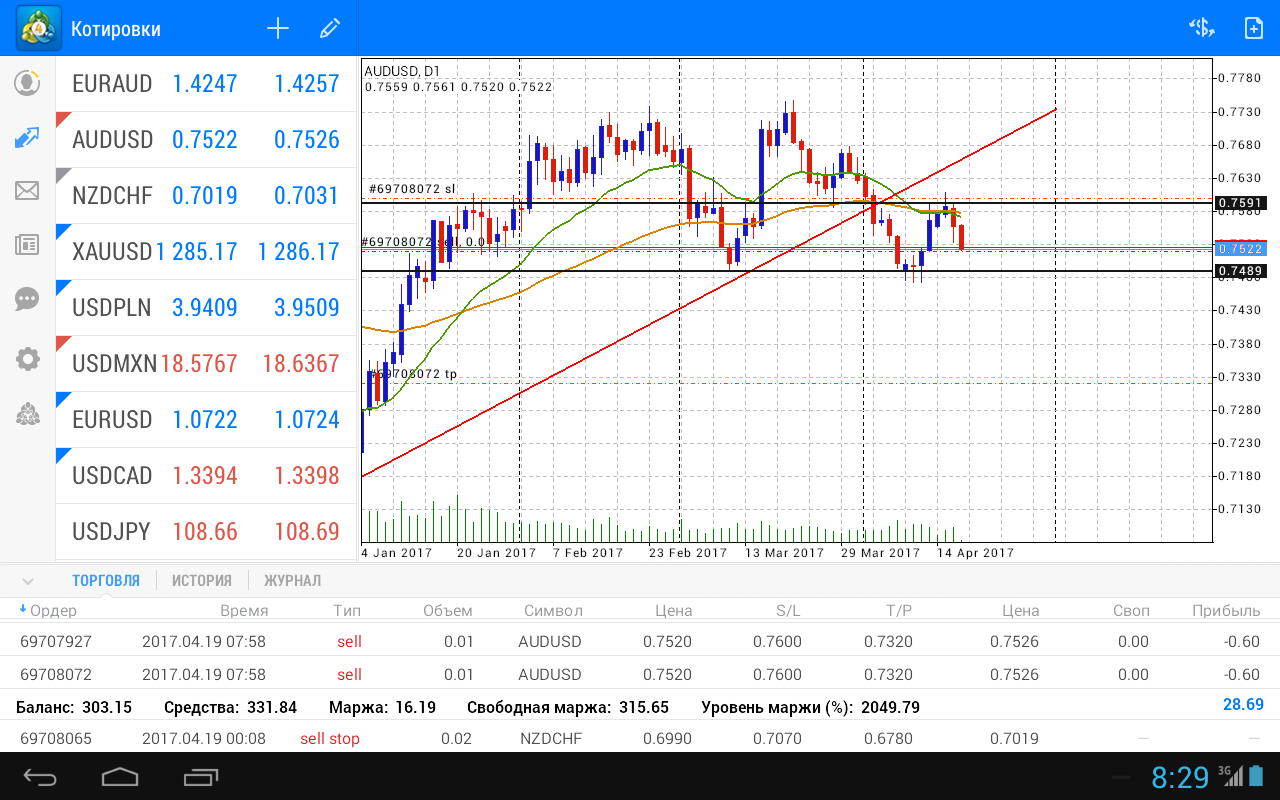Open accounts icon in sidebar
This screenshot has width=1280, height=800.
[x=27, y=83]
